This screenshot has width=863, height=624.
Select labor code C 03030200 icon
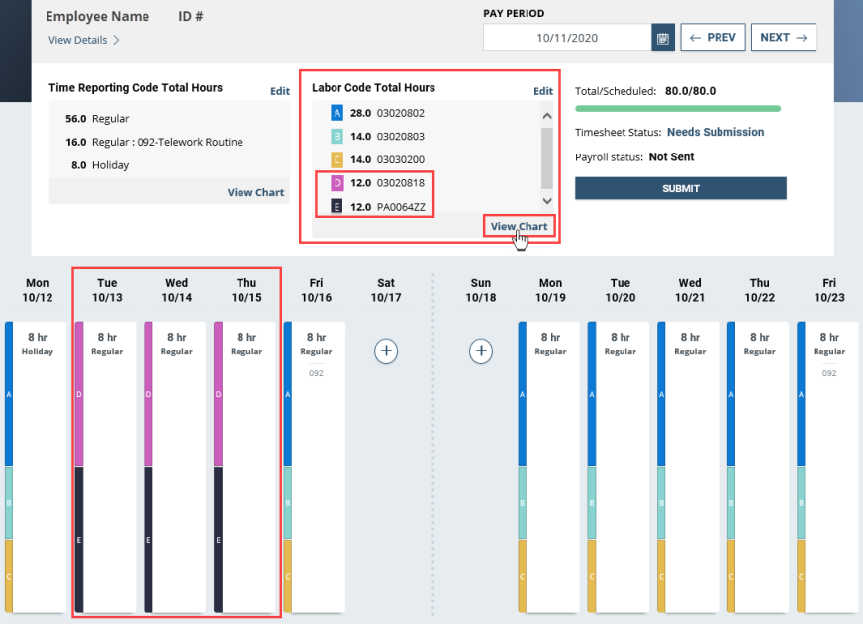[337, 159]
